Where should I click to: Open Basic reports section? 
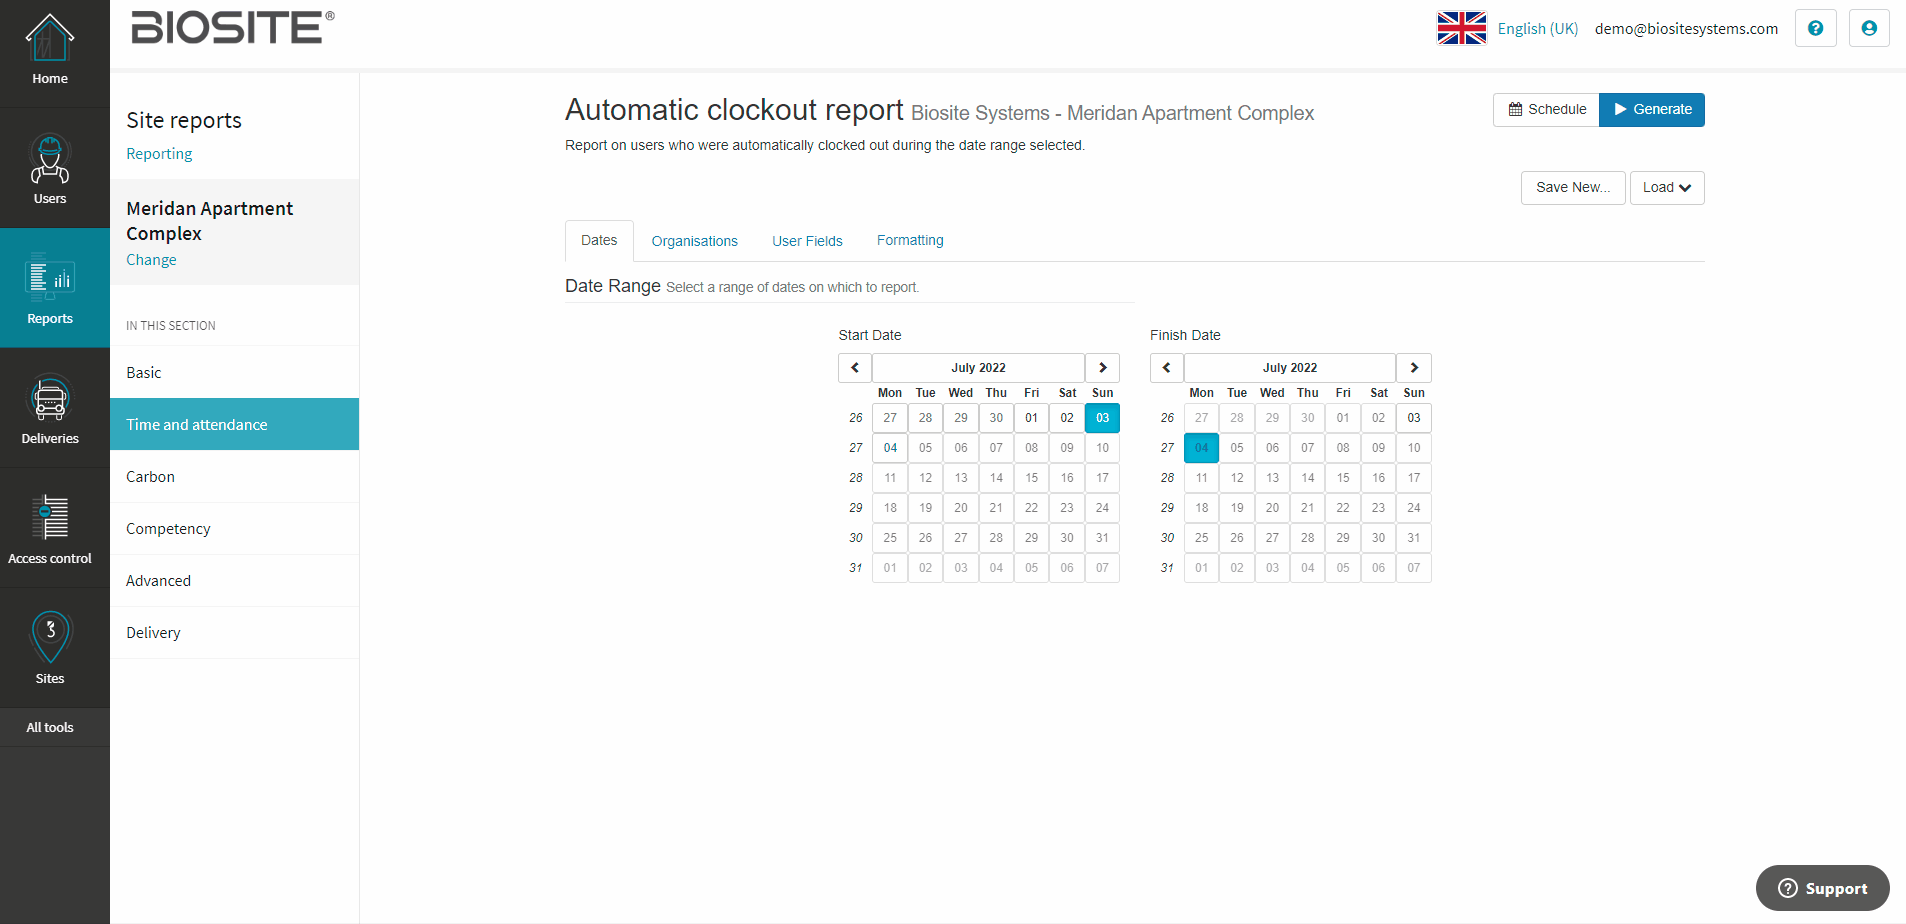tap(234, 372)
